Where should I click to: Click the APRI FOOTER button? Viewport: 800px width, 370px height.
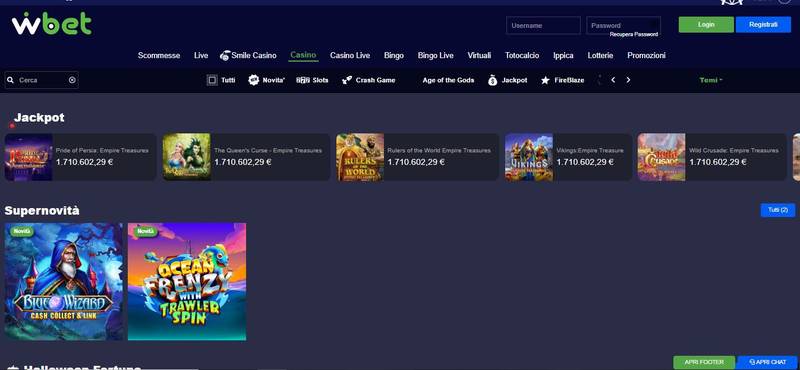[x=704, y=362]
